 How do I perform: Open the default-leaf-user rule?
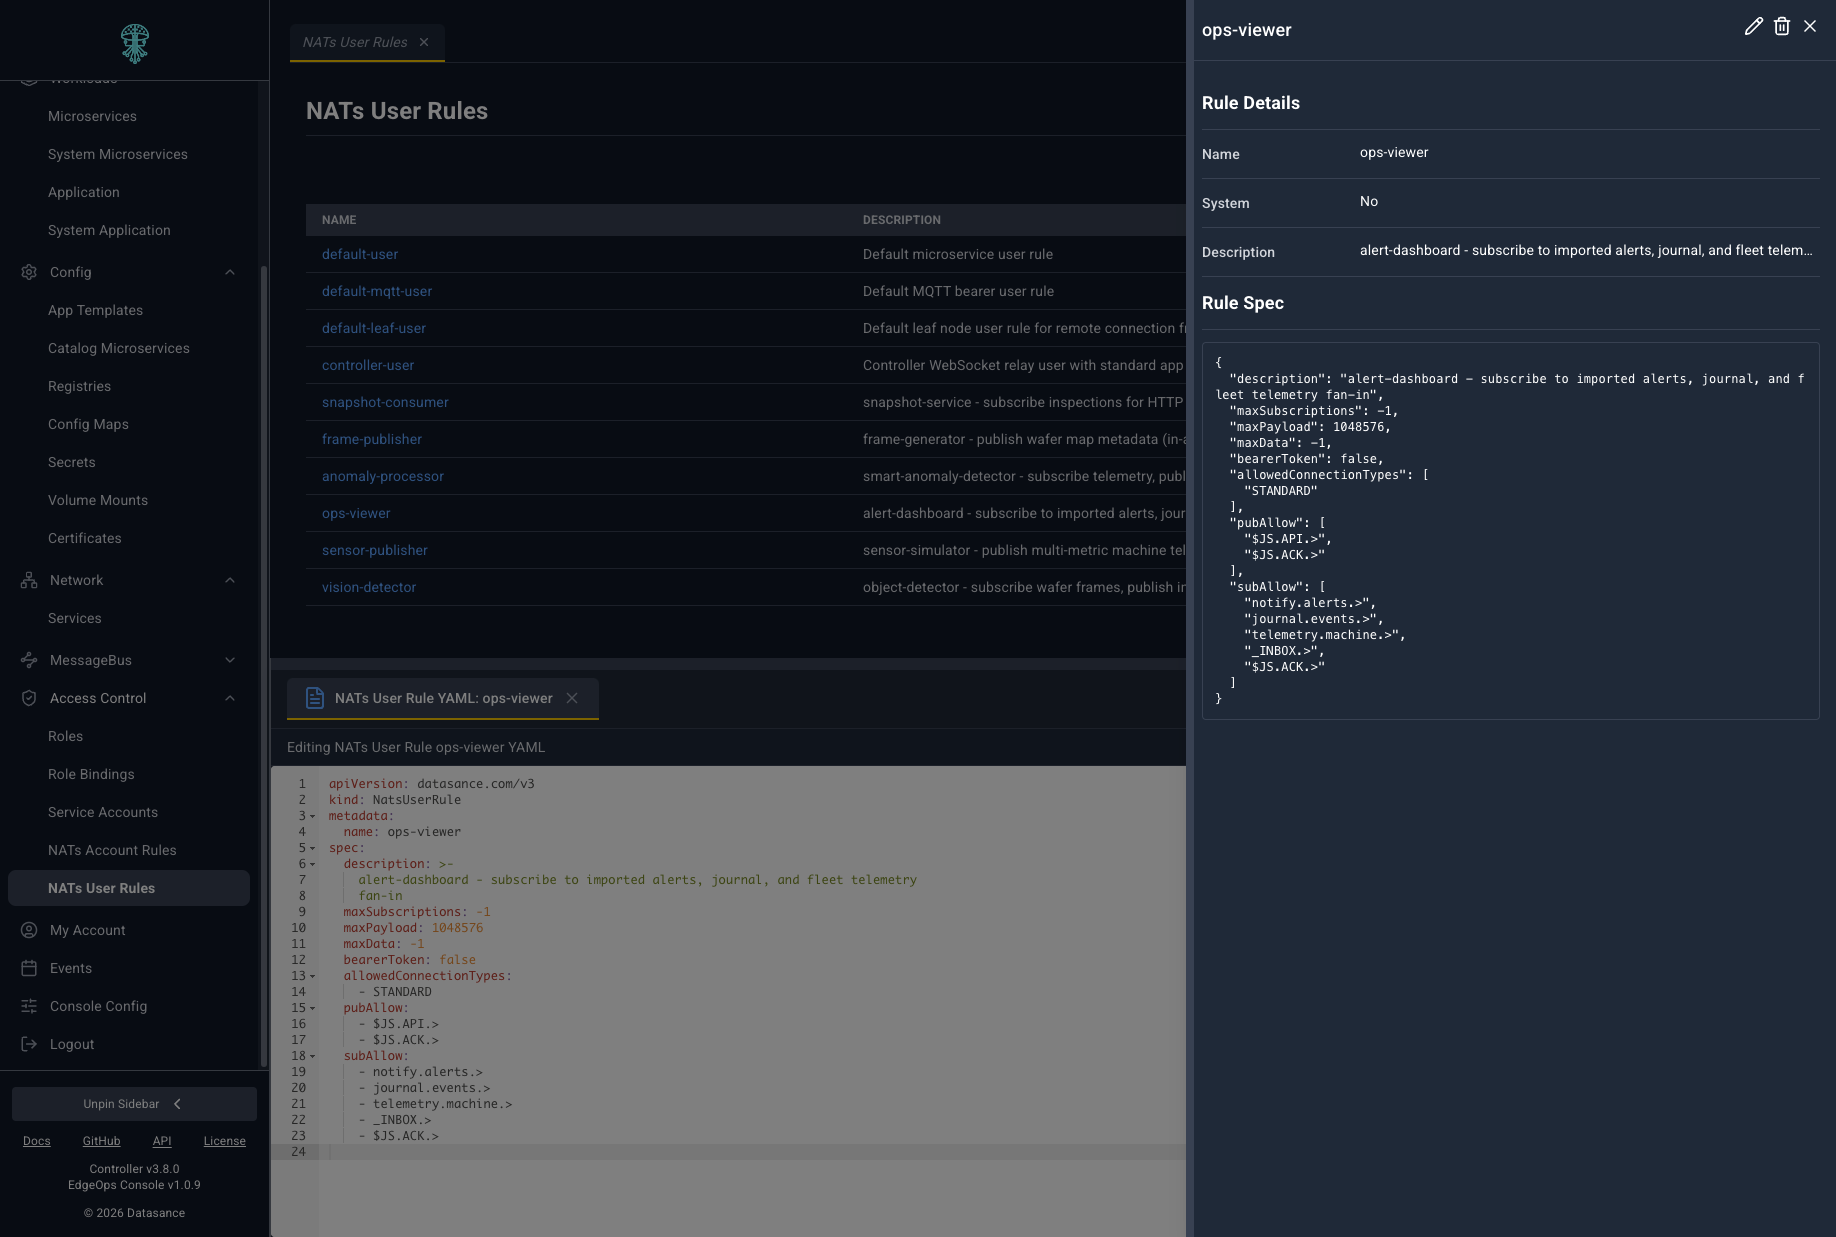pyautogui.click(x=374, y=328)
